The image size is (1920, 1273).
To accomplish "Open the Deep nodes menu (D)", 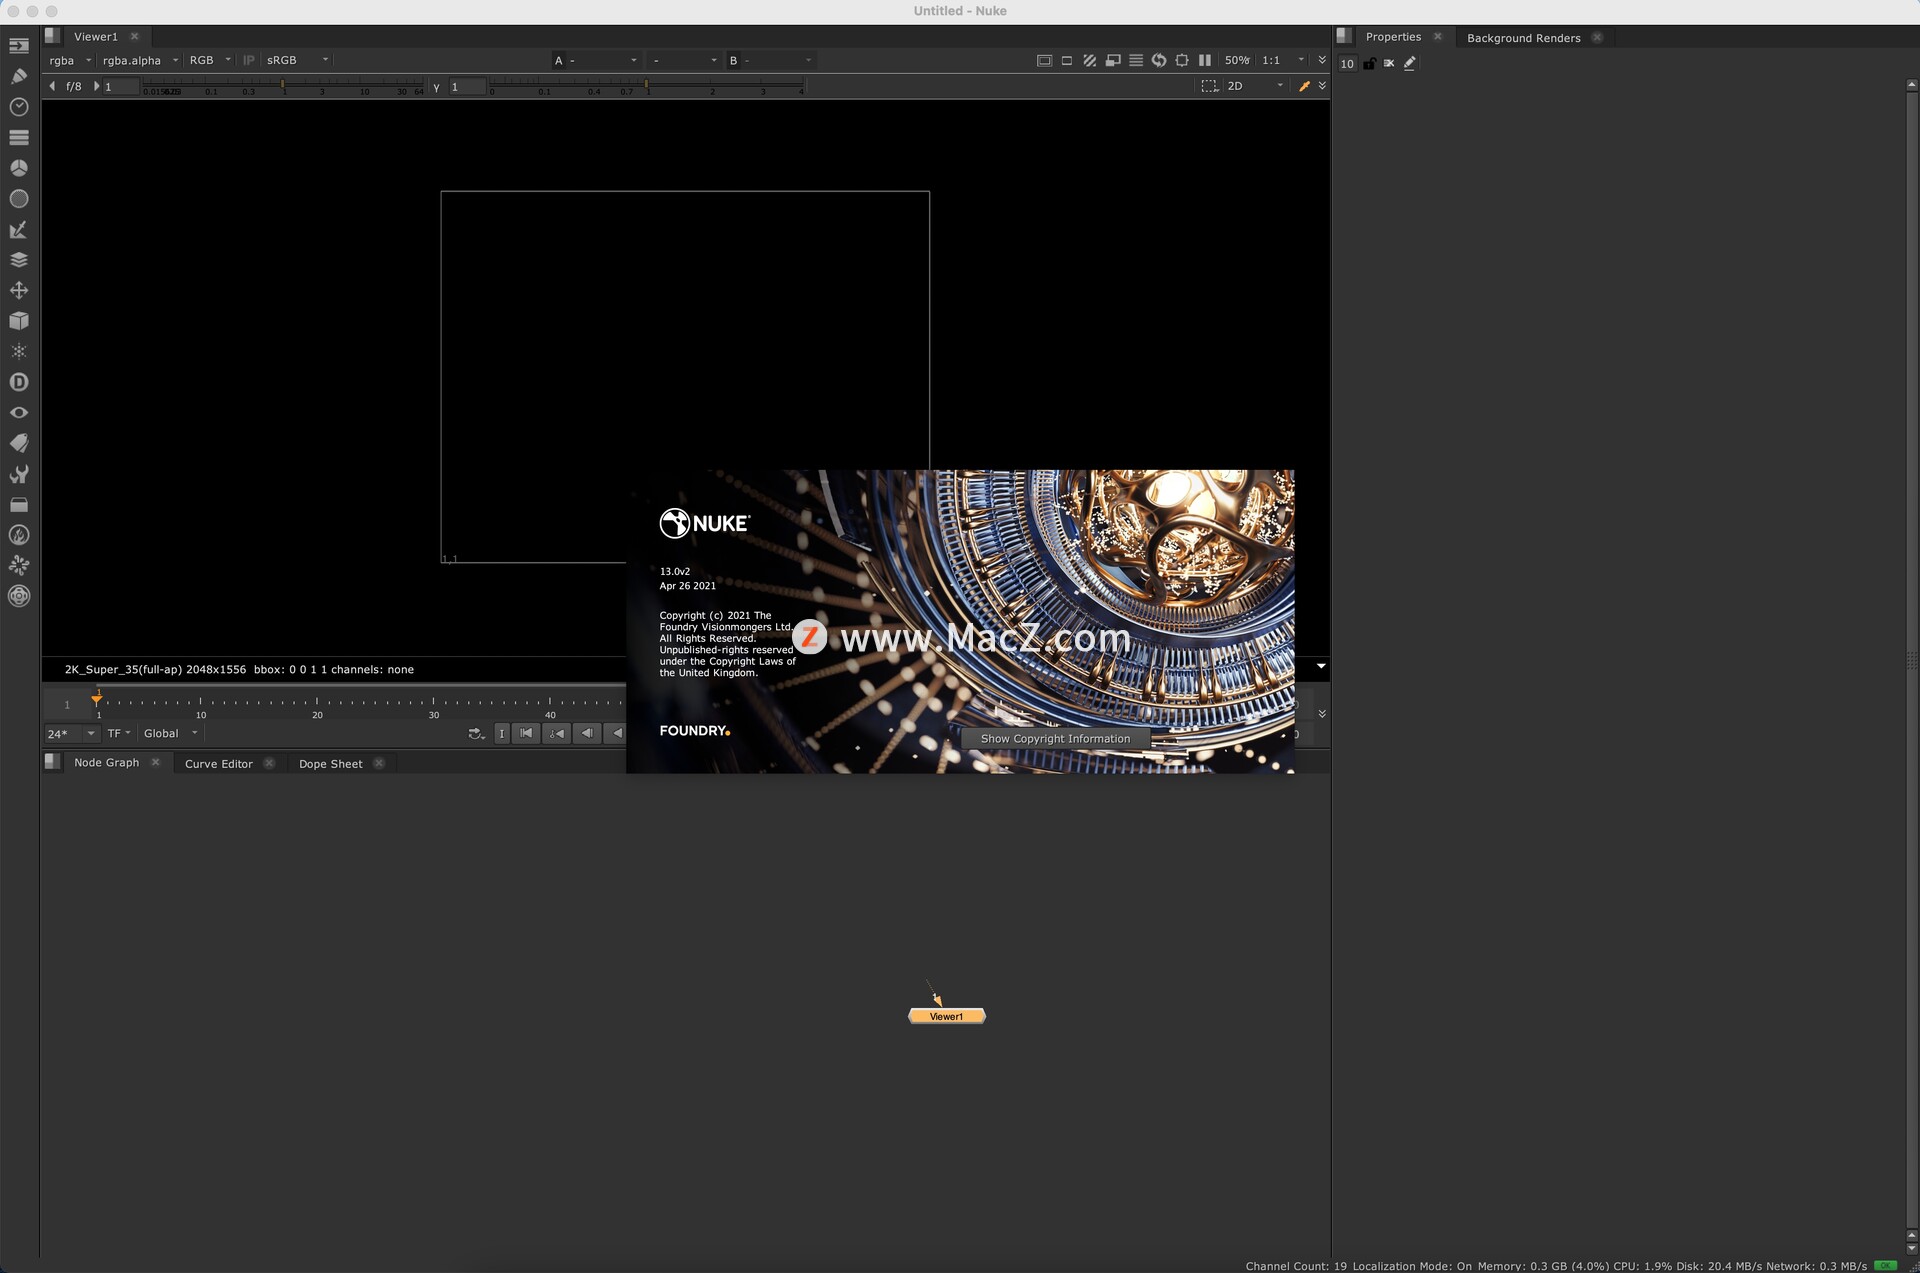I will [19, 382].
